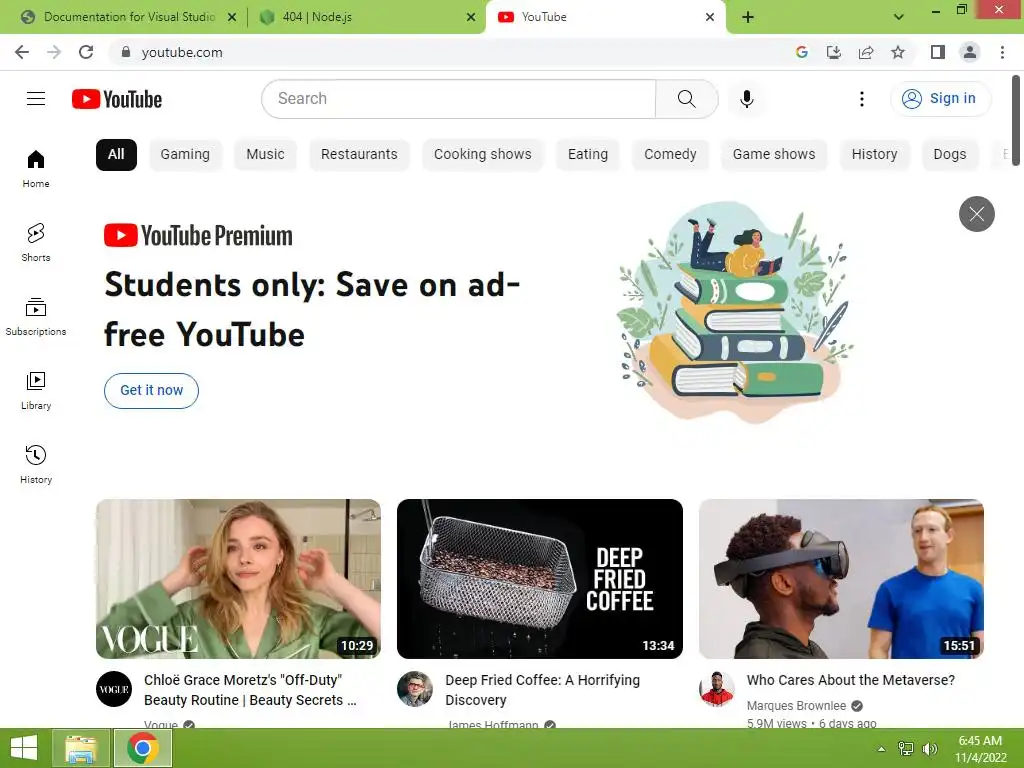The height and width of the screenshot is (768, 1024).
Task: Select the Dogs filter chip
Action: (x=950, y=155)
